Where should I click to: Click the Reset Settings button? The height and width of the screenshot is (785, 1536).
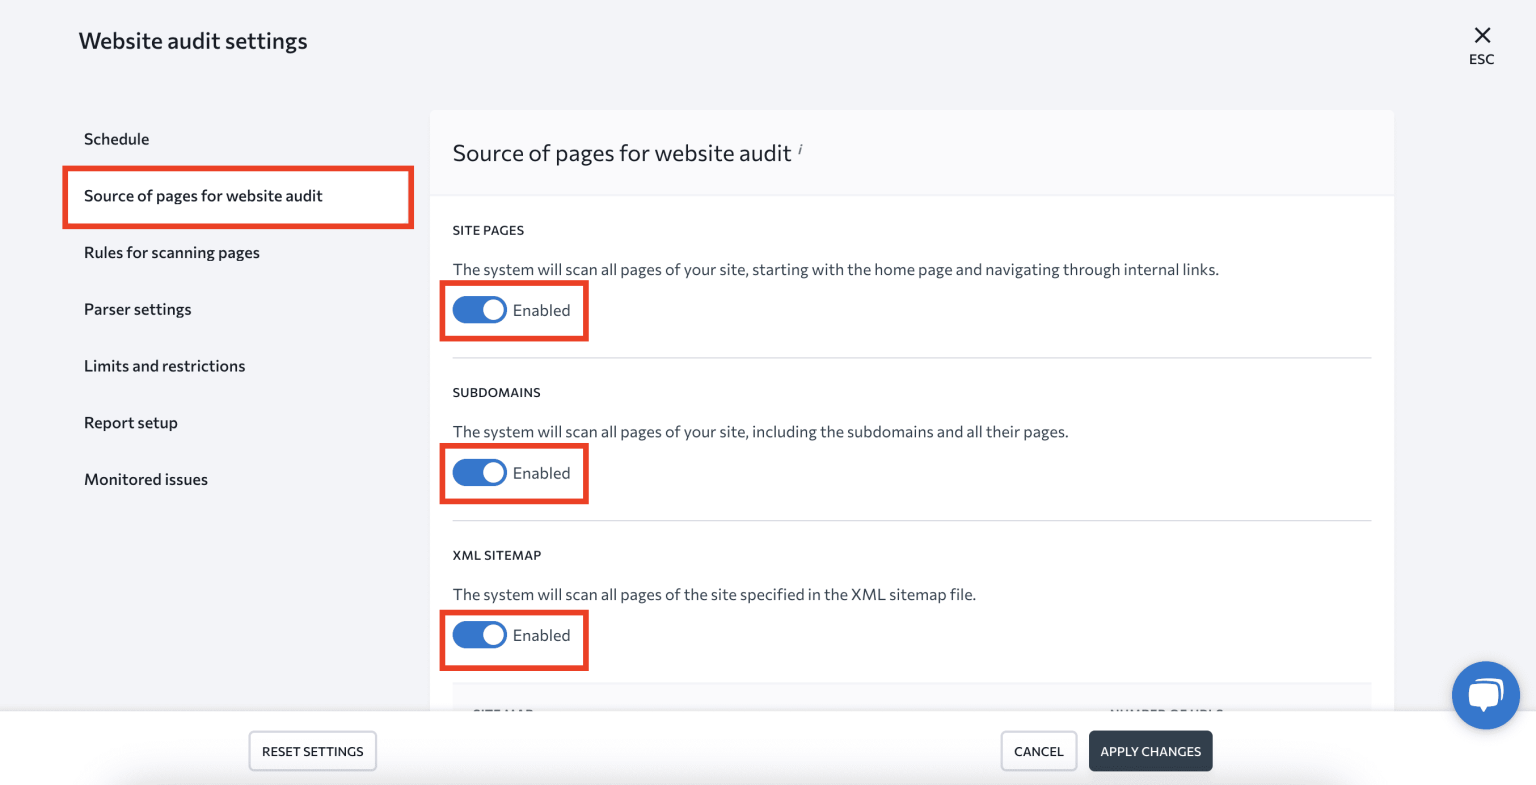(312, 751)
